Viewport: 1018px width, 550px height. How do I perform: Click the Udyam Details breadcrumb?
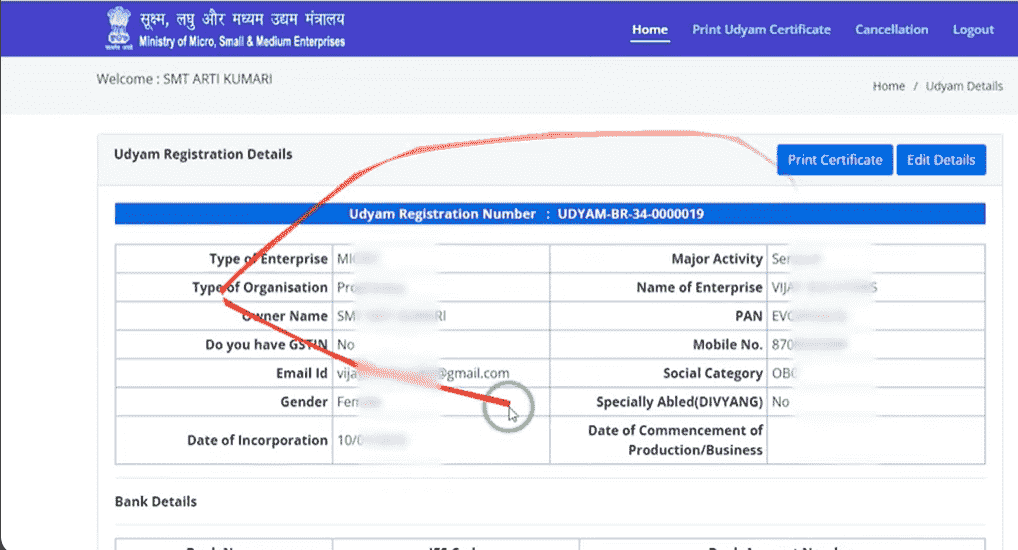(x=963, y=86)
